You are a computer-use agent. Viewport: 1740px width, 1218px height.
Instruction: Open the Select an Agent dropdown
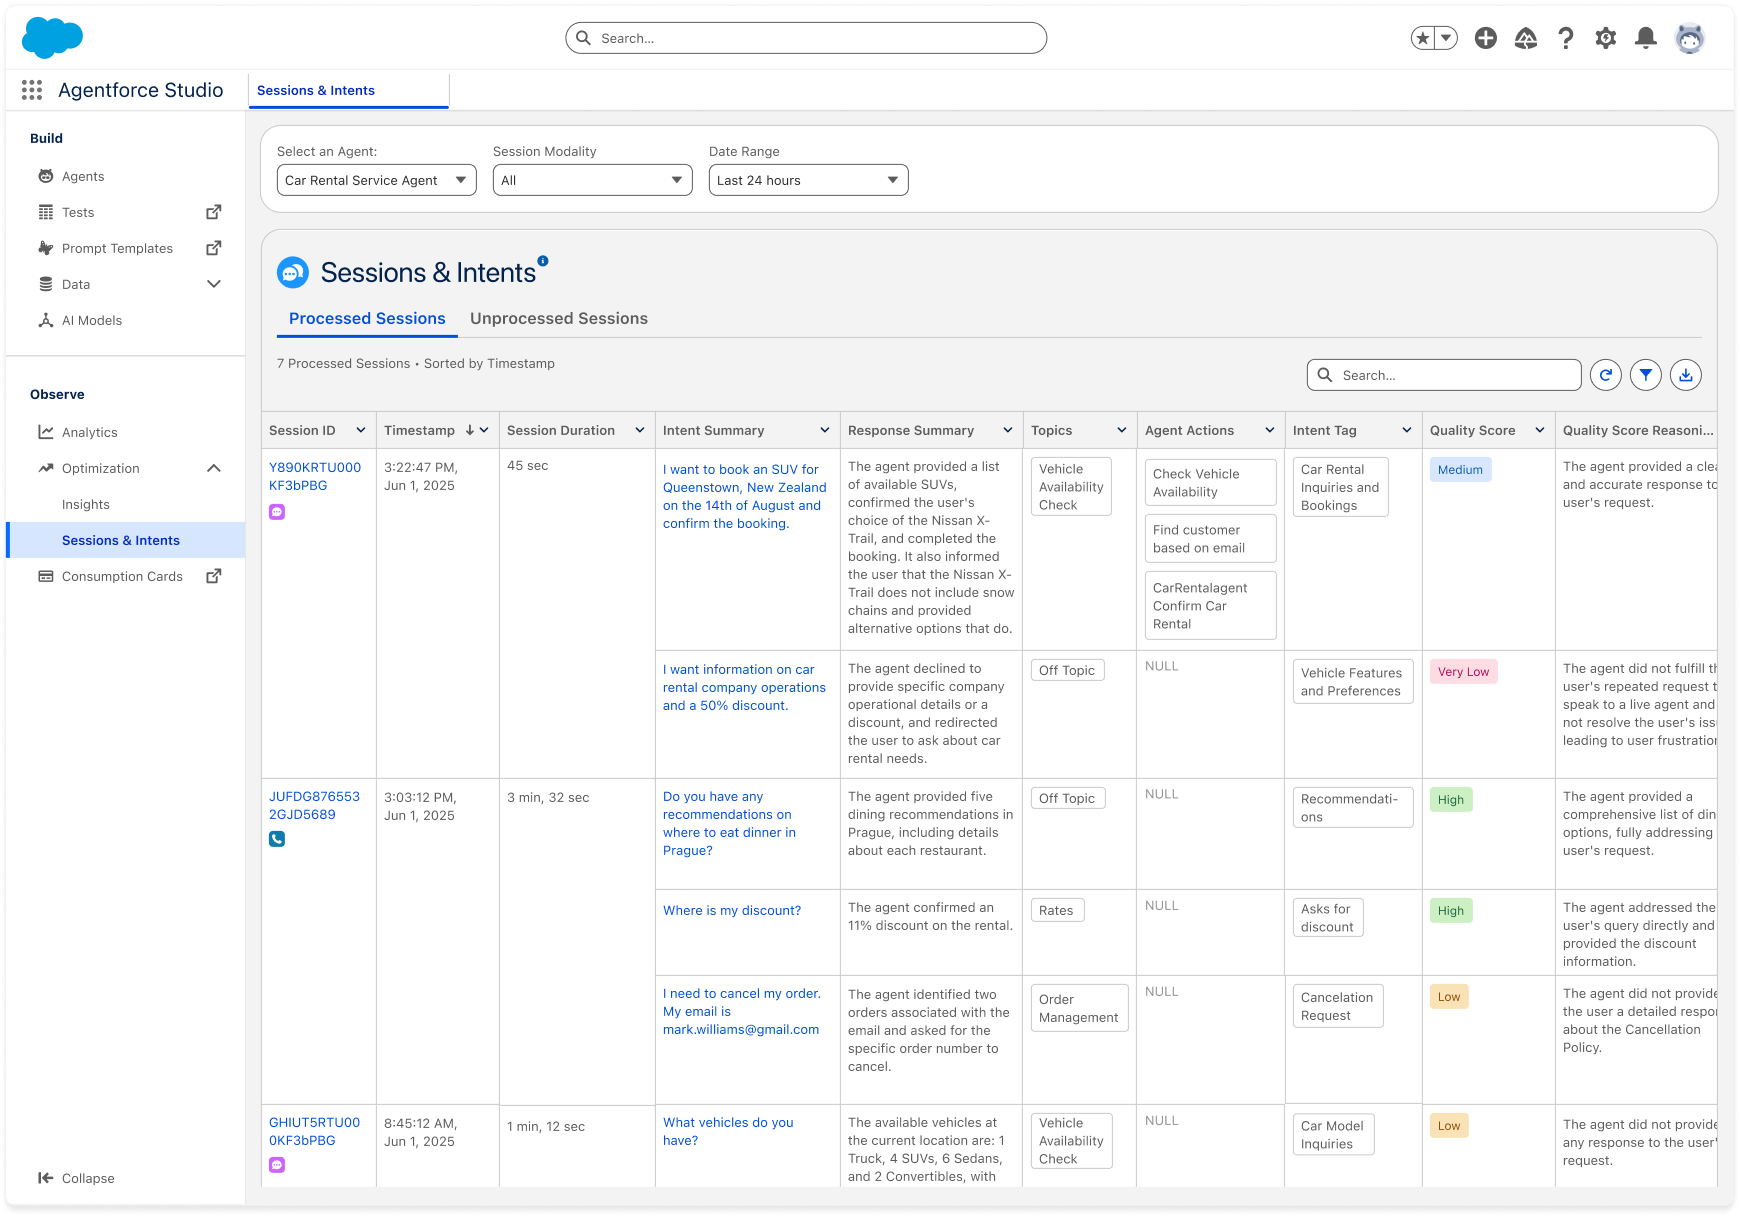click(x=377, y=180)
